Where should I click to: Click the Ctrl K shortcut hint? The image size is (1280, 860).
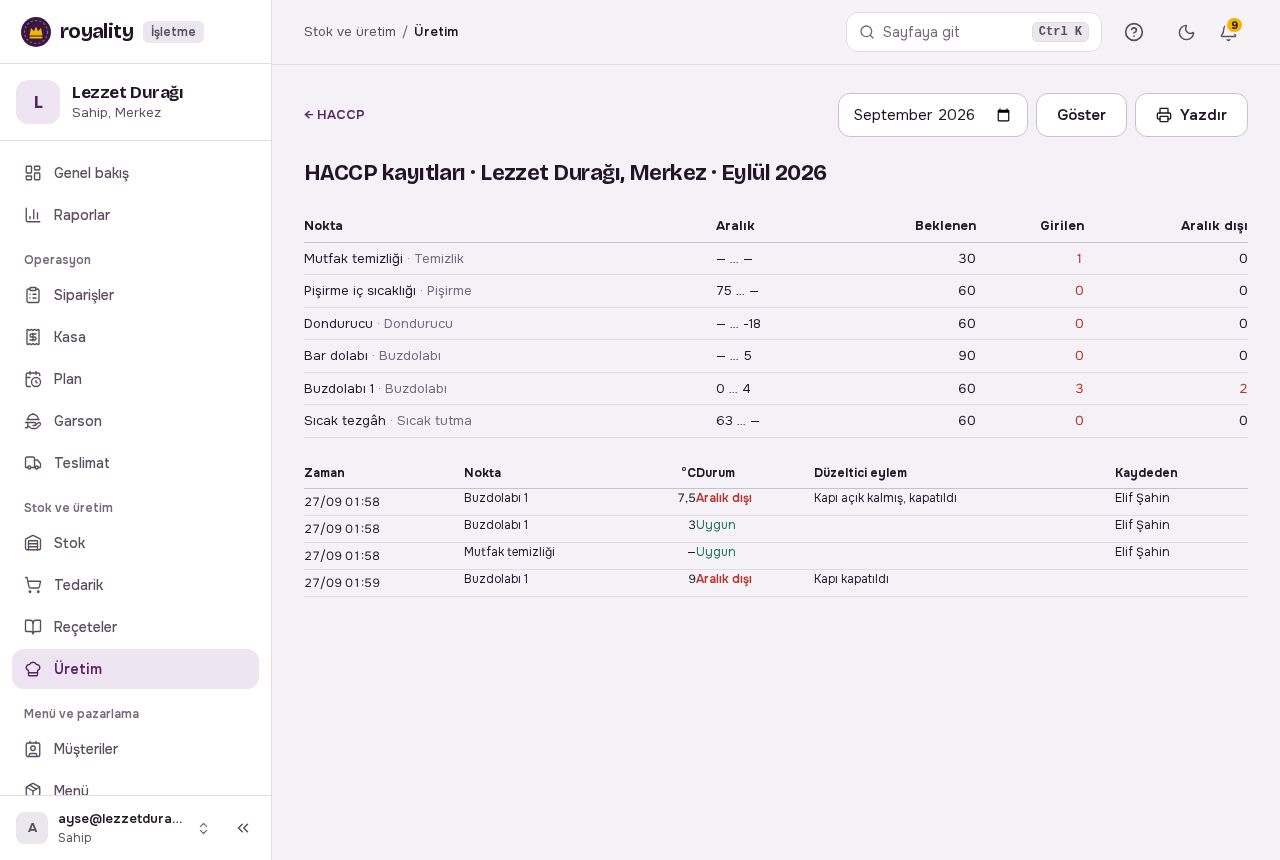coord(1060,32)
